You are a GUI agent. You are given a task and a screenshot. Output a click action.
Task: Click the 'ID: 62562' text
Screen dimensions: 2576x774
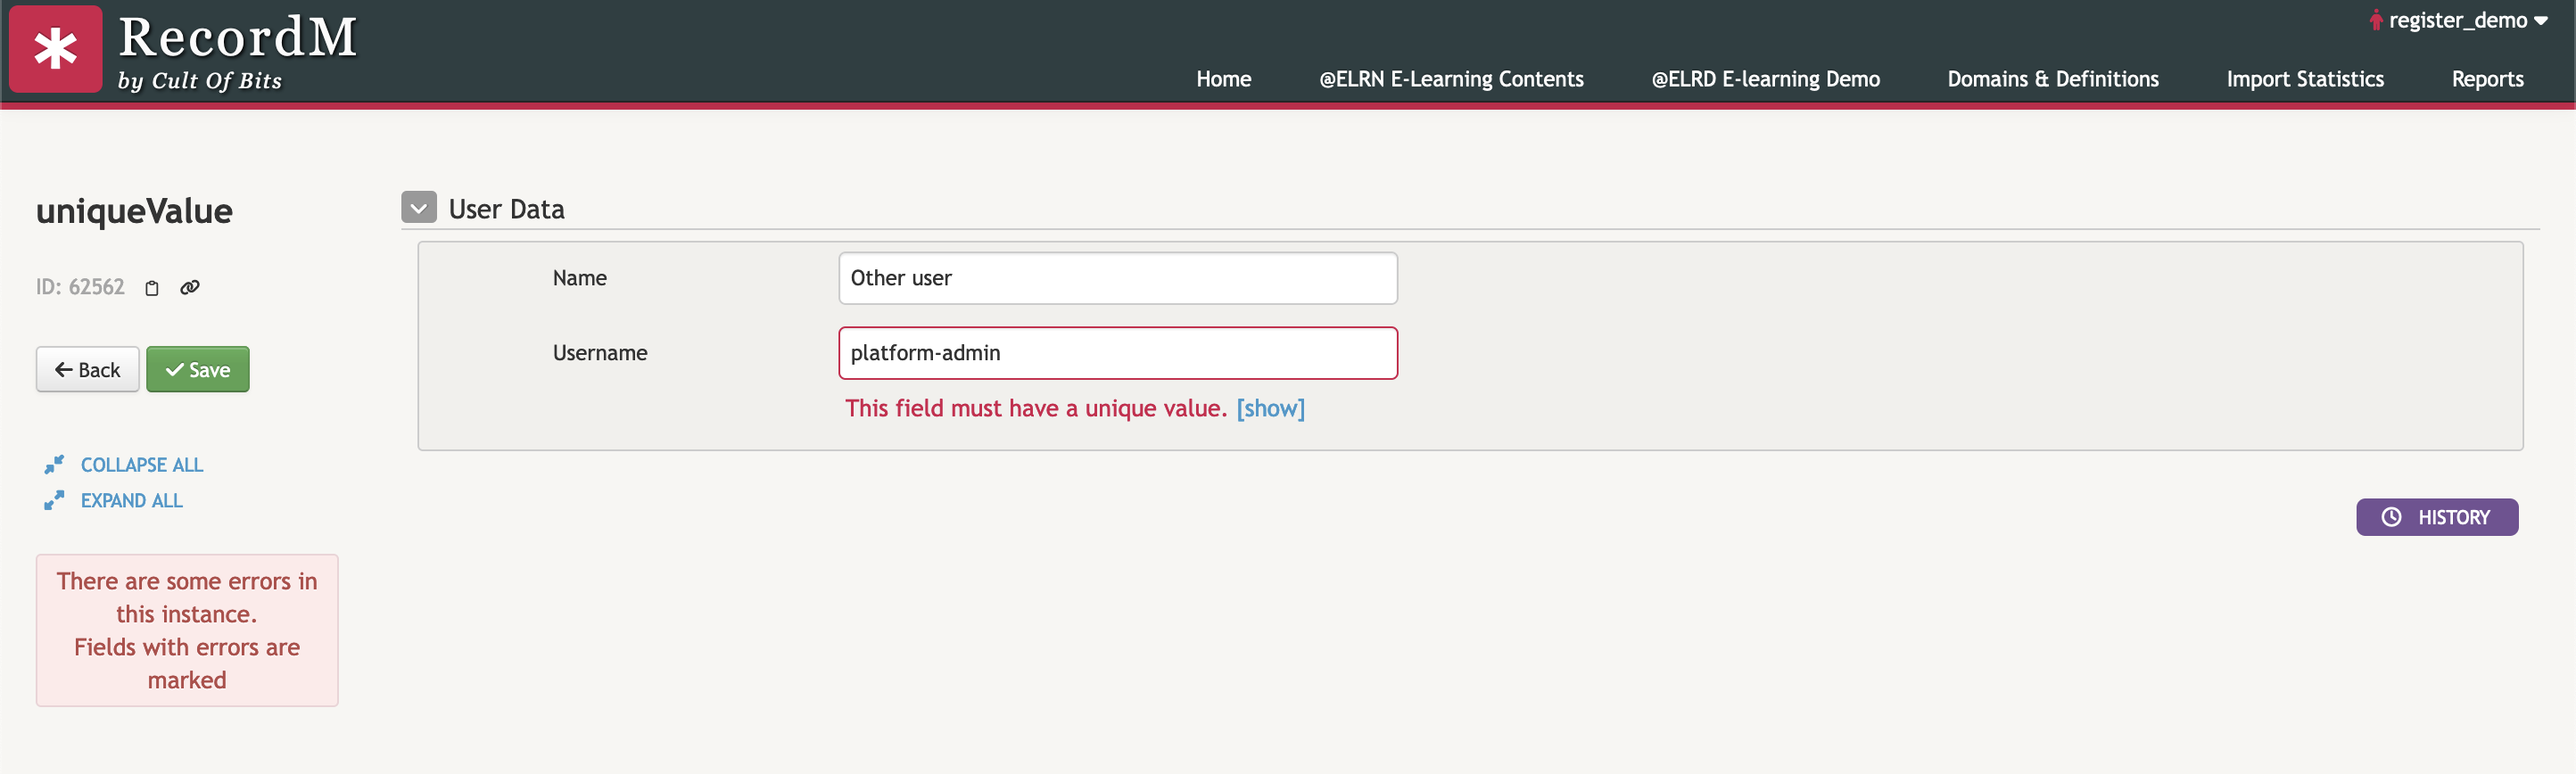80,287
